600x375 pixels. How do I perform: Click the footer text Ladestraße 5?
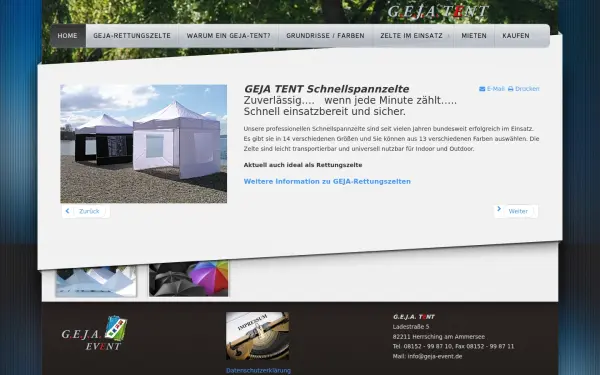(x=411, y=327)
